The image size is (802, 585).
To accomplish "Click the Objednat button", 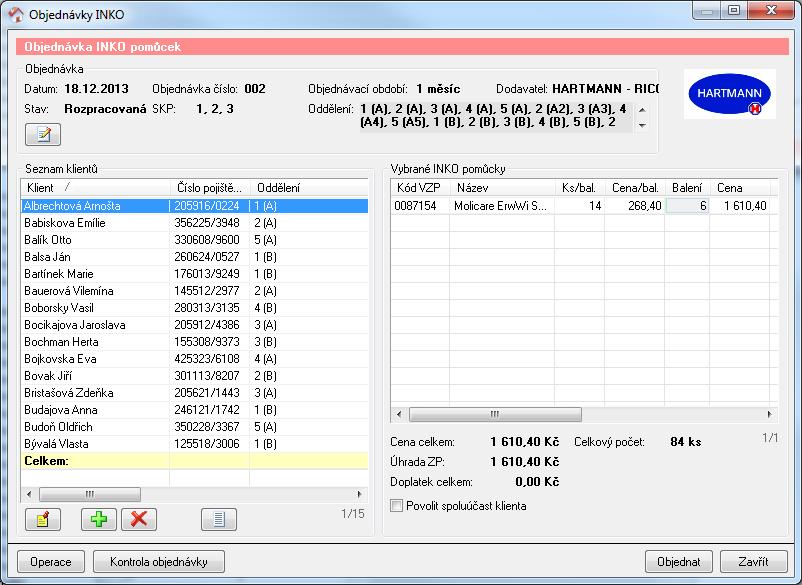I will point(679,562).
